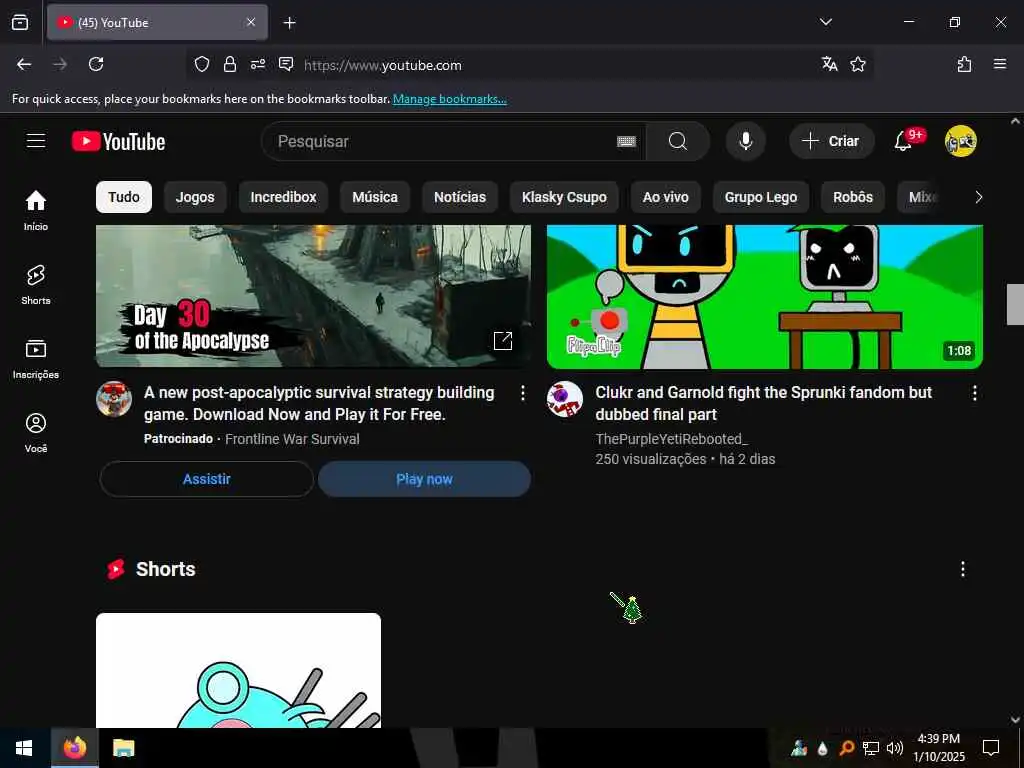
Task: Select the Klasky Csupo chip
Action: (x=564, y=197)
